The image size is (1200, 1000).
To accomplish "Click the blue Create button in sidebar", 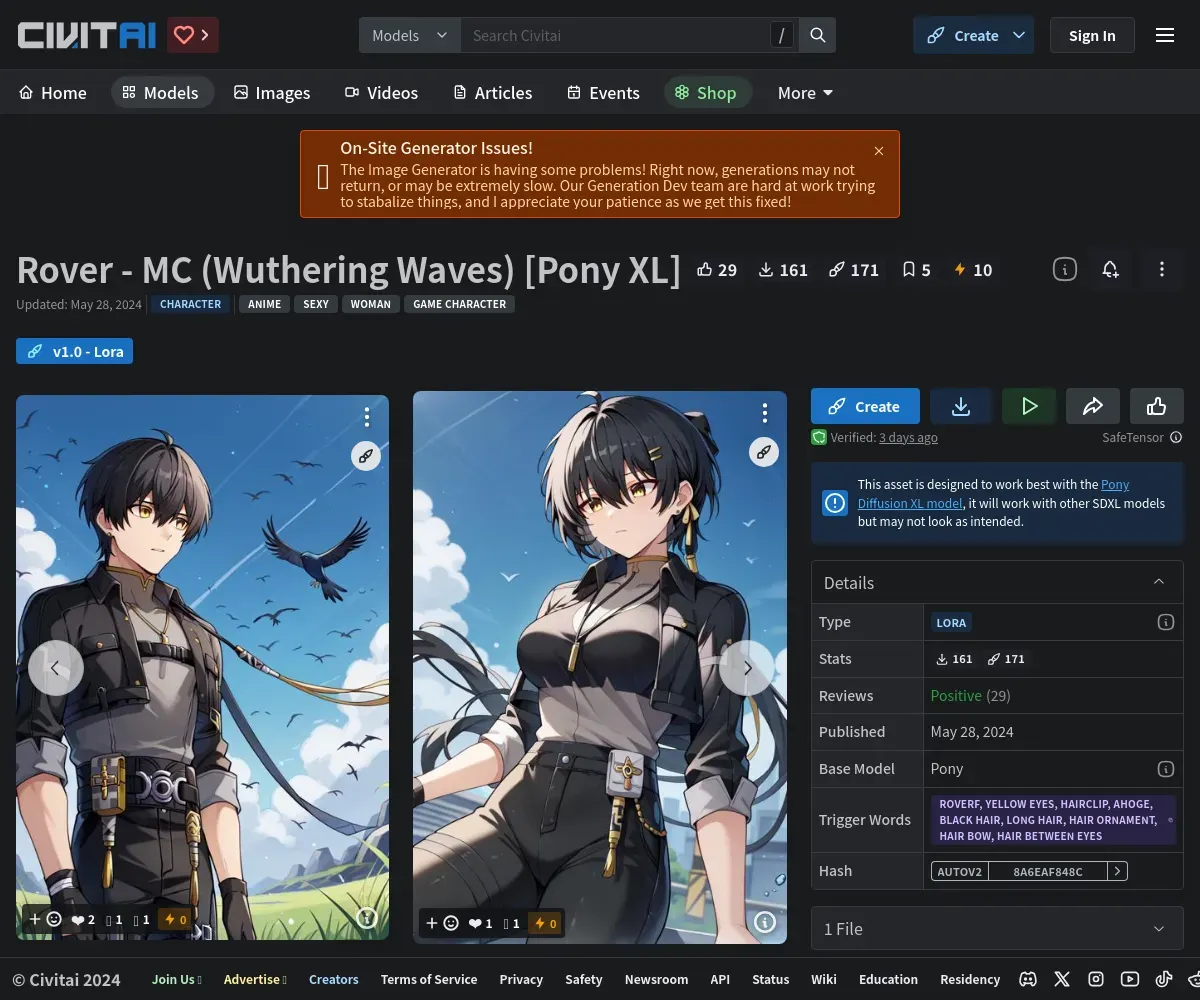I will point(865,406).
